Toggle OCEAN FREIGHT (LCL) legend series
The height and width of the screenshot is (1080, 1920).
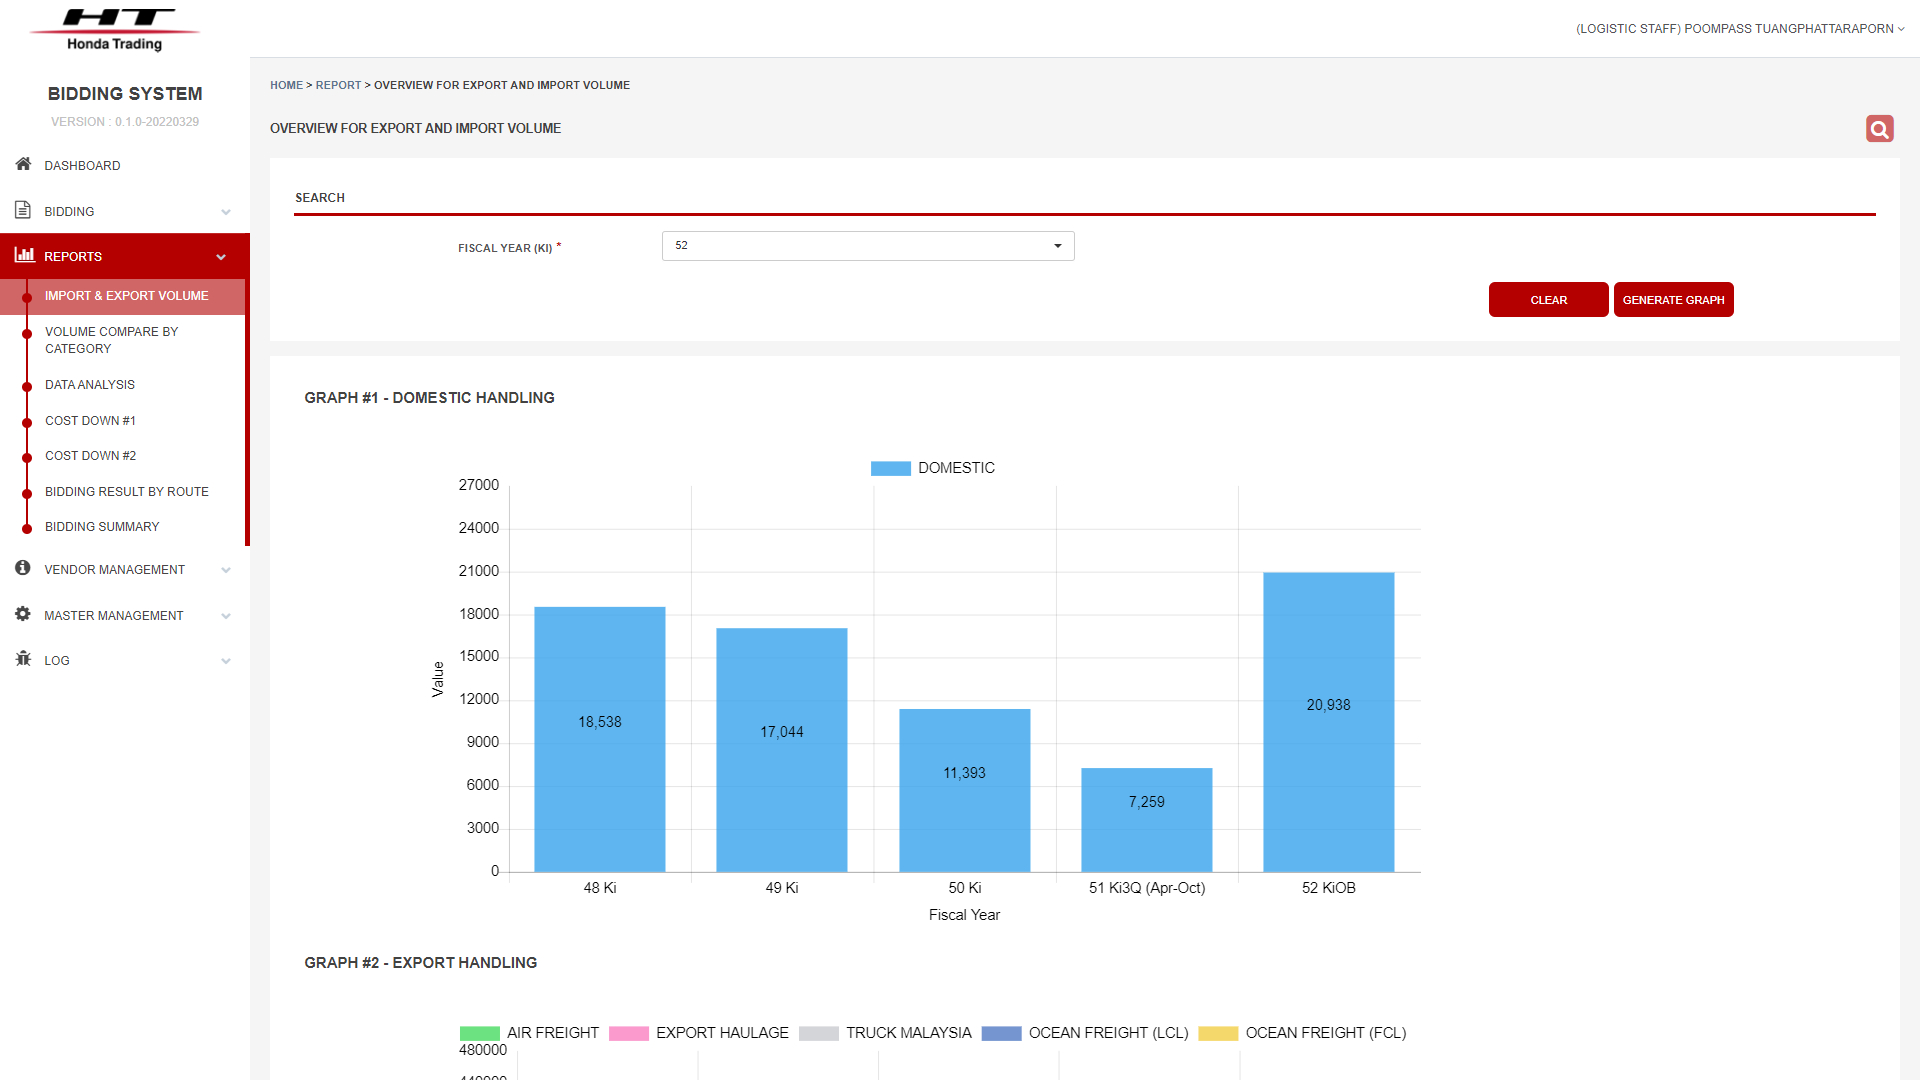coord(1085,1033)
